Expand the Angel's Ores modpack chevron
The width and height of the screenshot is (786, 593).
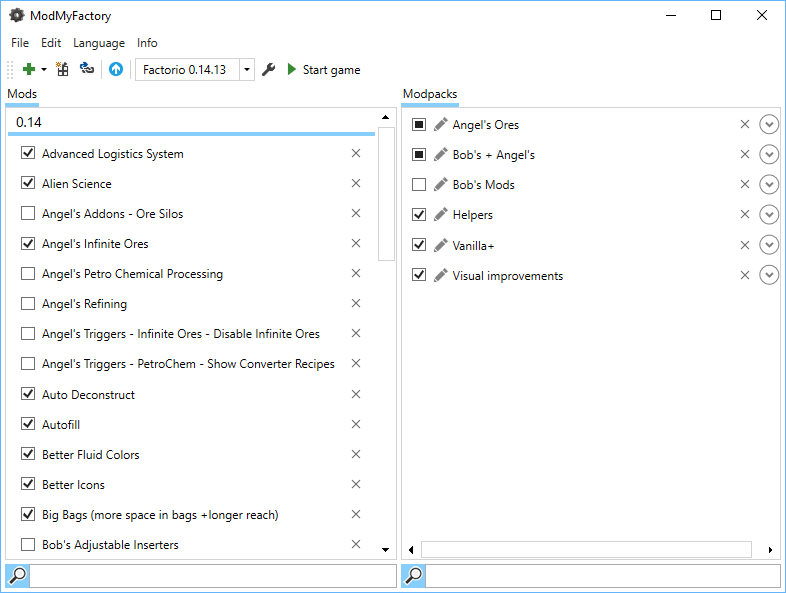(769, 124)
